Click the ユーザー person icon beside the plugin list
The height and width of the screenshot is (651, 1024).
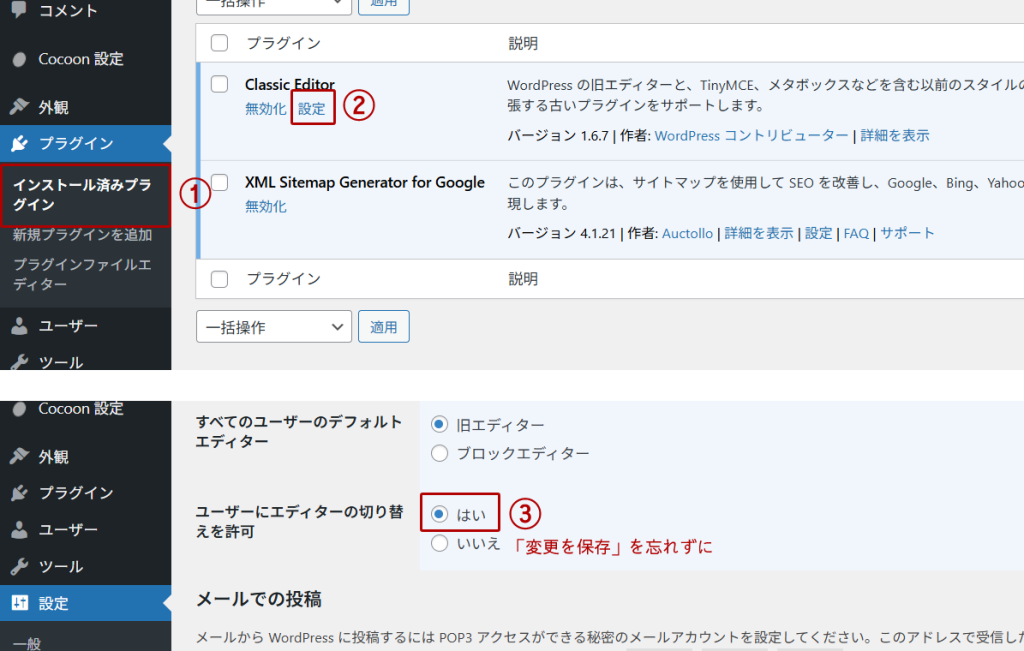tap(20, 326)
